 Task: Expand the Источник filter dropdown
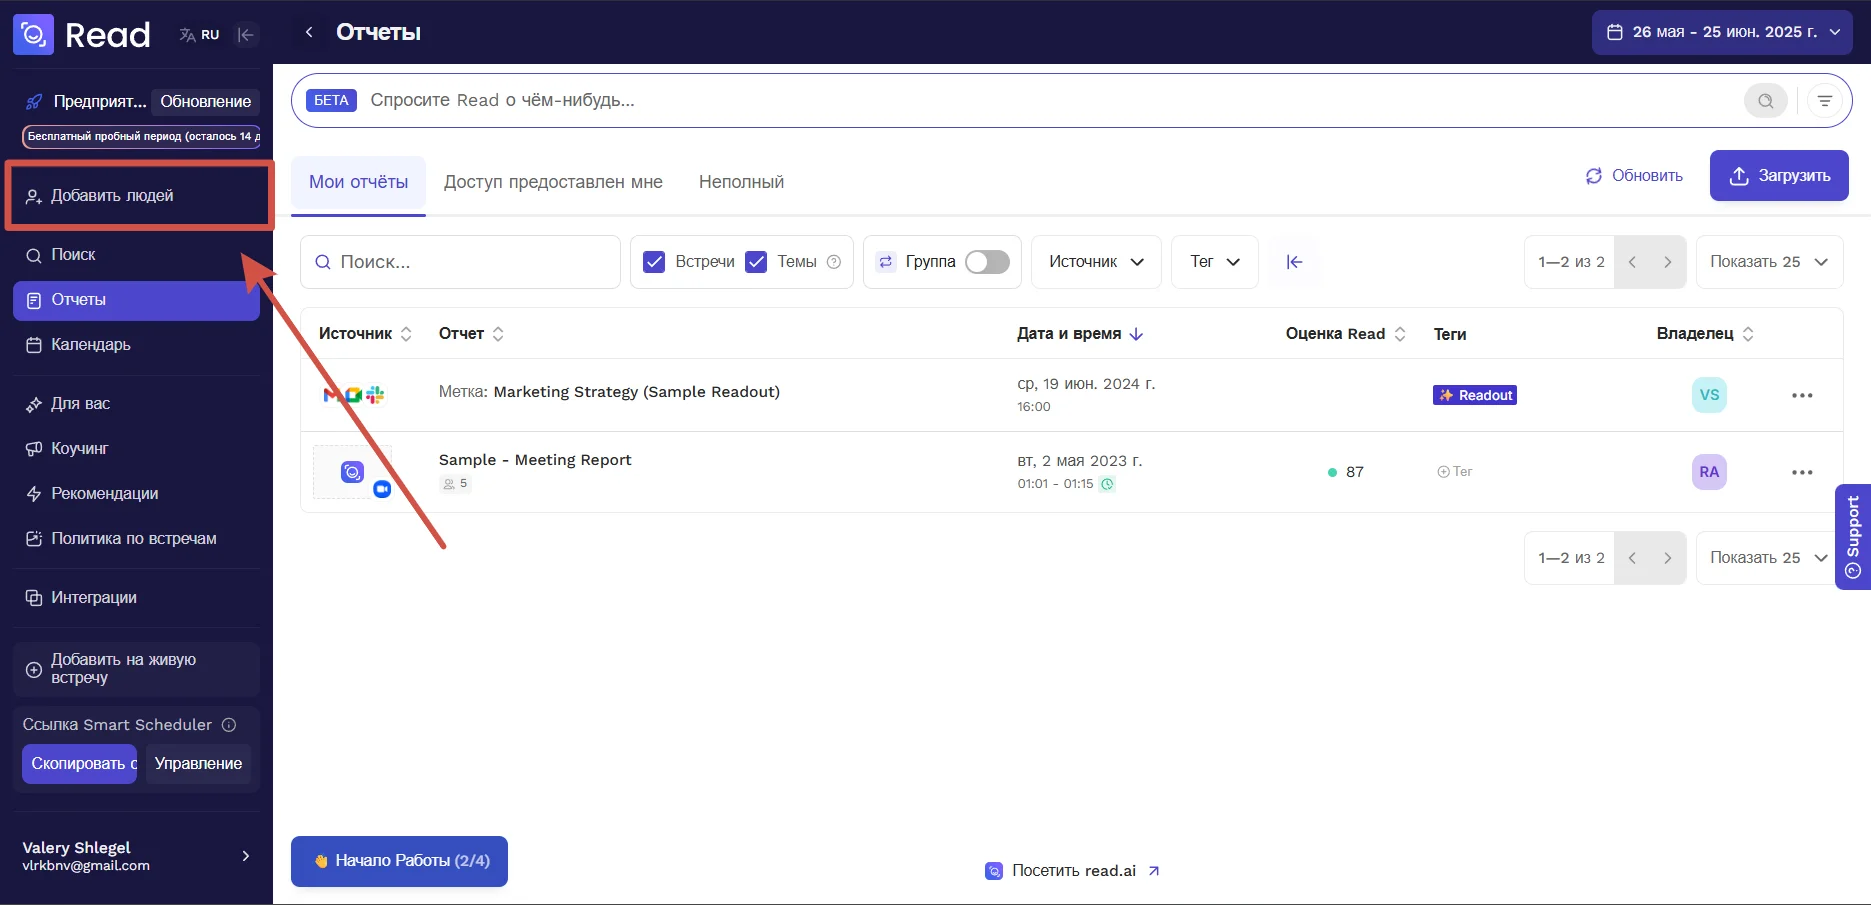(1095, 262)
